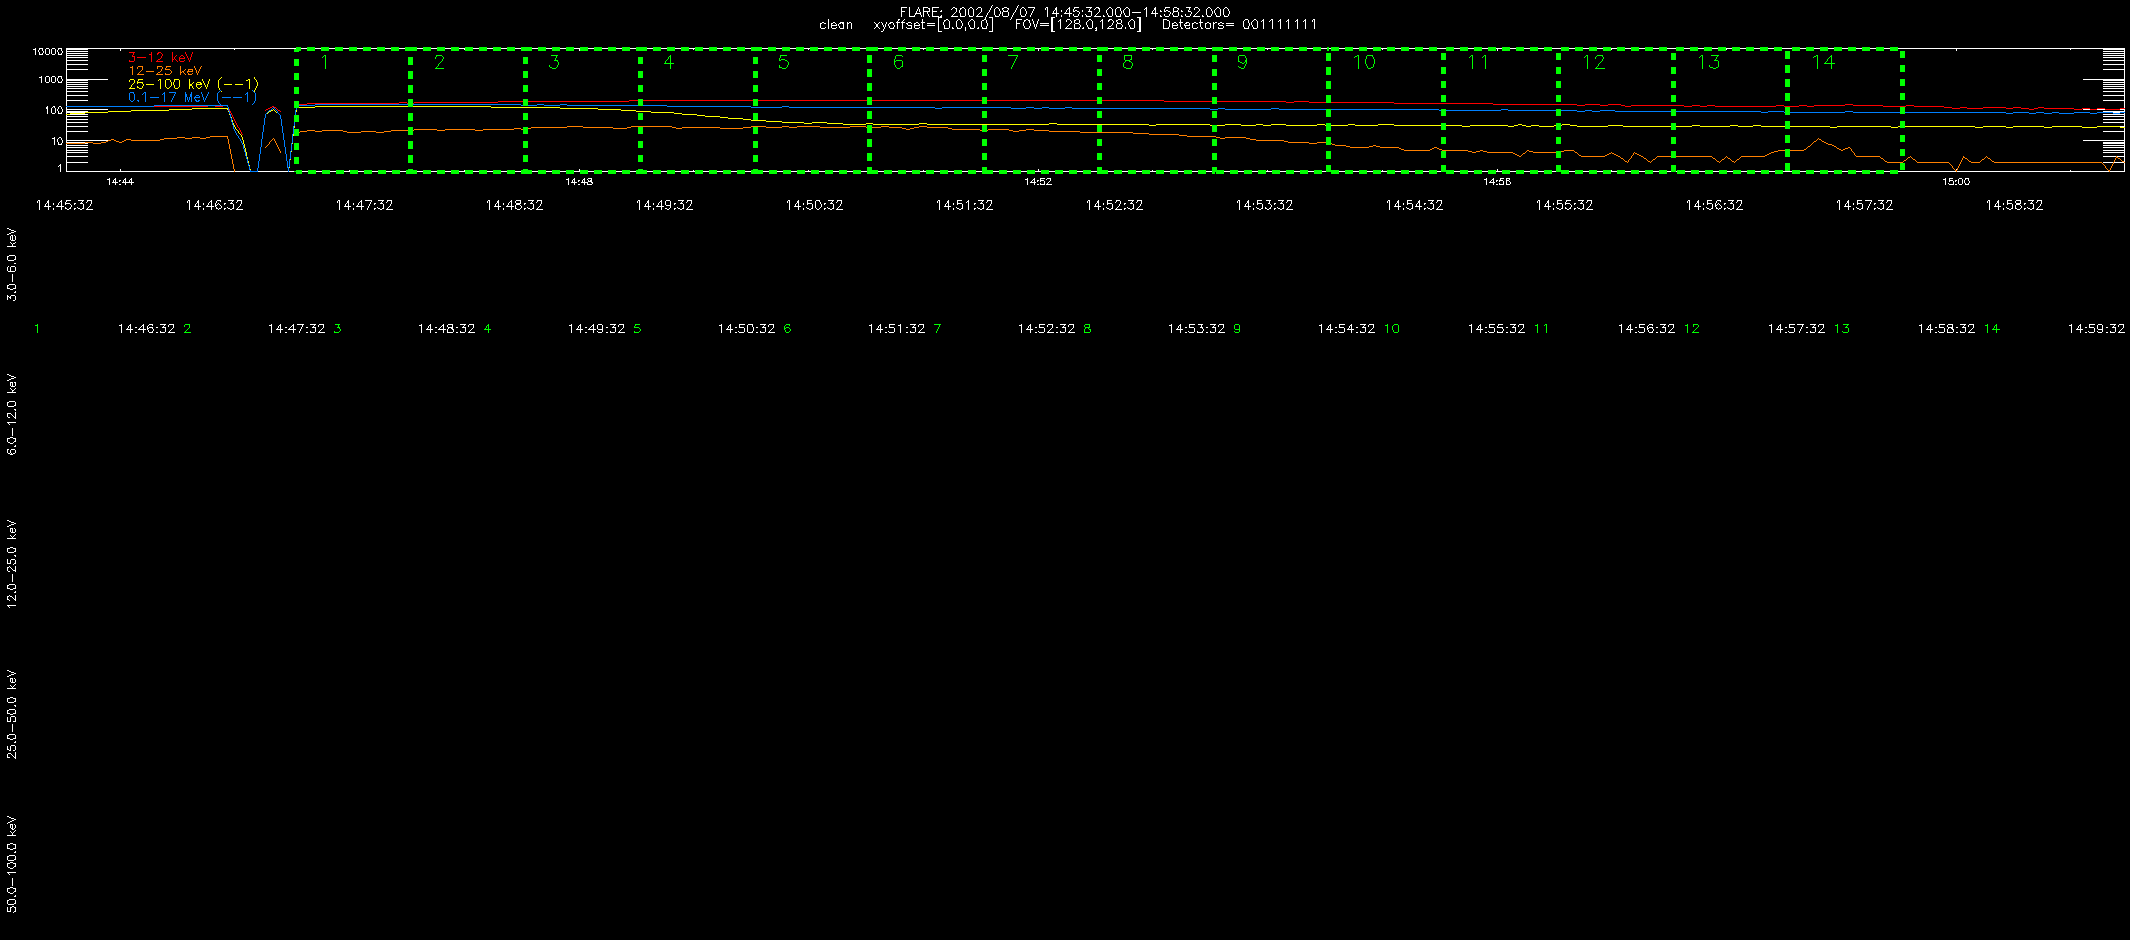
Task: Click '14:49:32' beside green number 5
Action: coord(596,329)
